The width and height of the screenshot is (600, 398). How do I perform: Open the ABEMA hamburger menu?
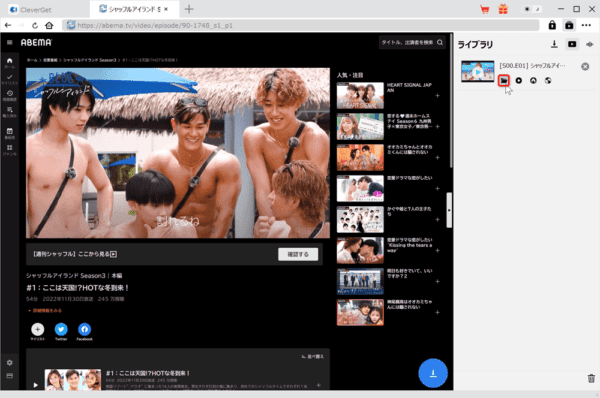[10, 42]
